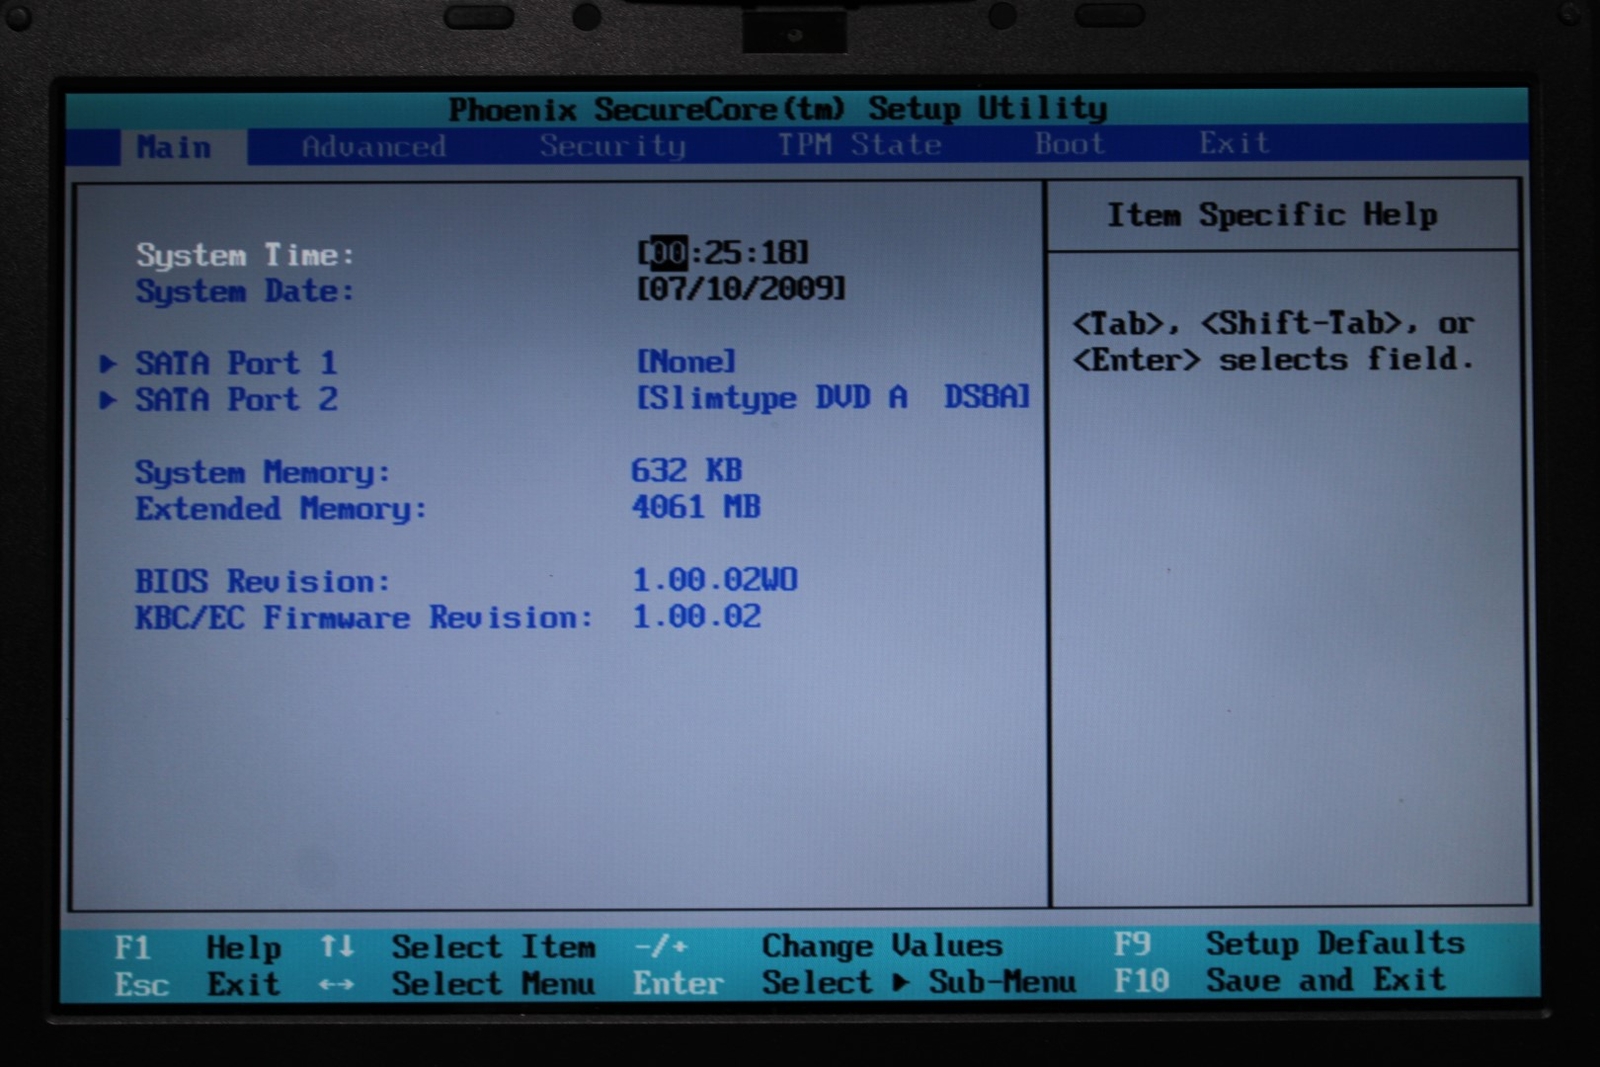
Task: Click the Extended Memory label
Action: (x=281, y=509)
